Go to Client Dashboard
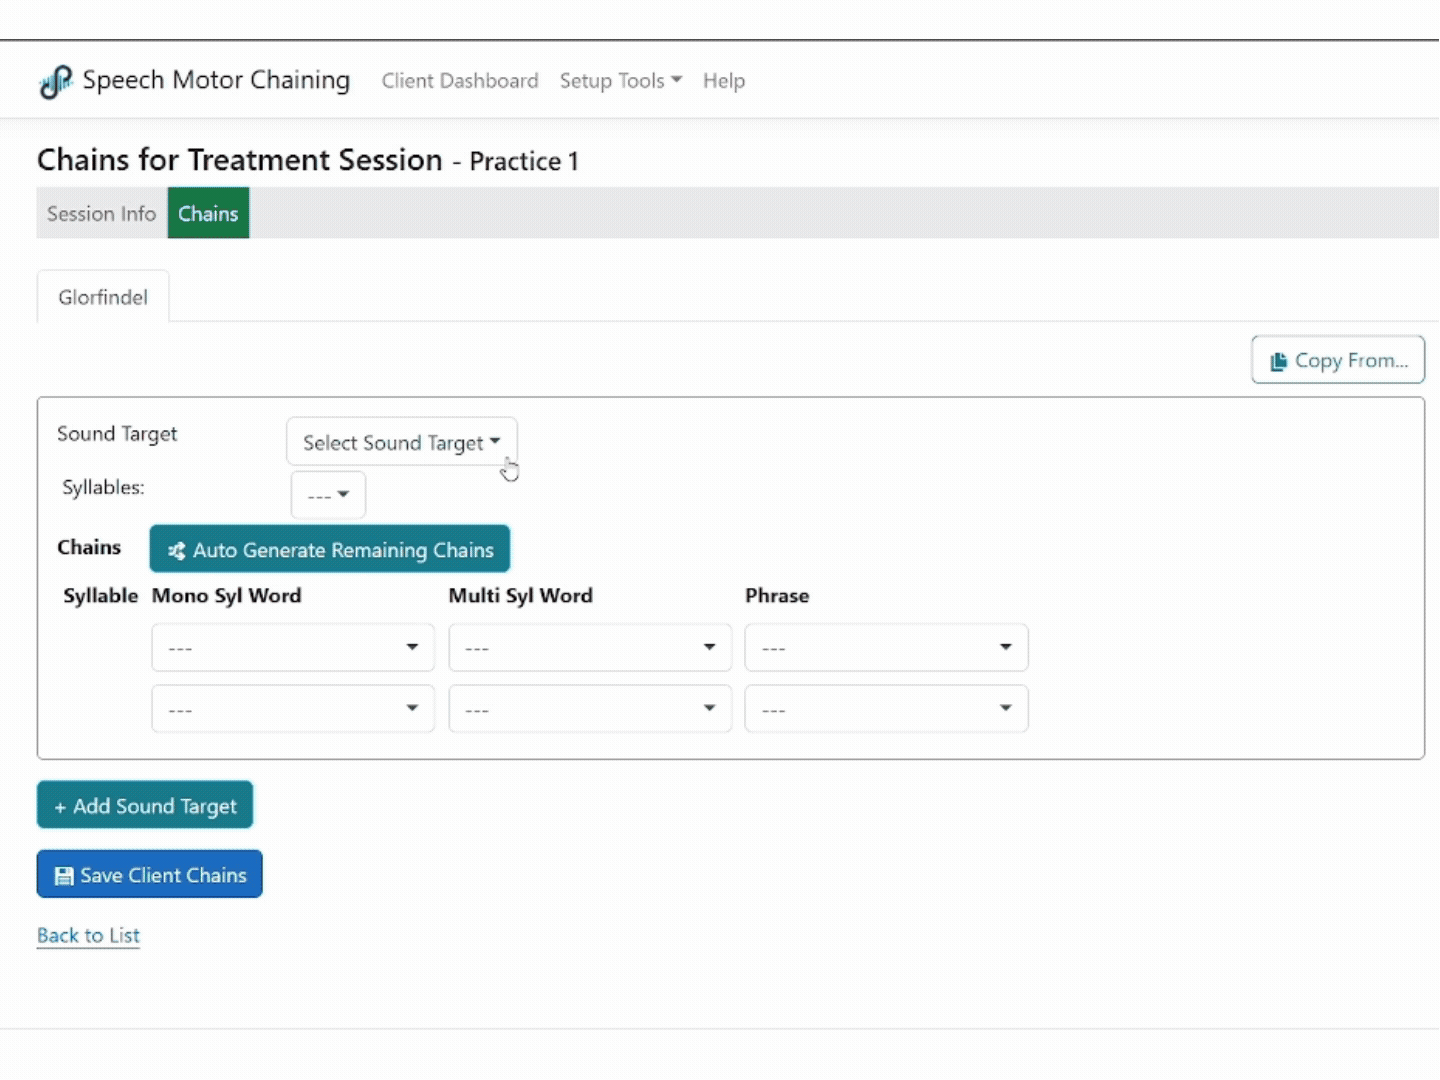 [x=460, y=81]
